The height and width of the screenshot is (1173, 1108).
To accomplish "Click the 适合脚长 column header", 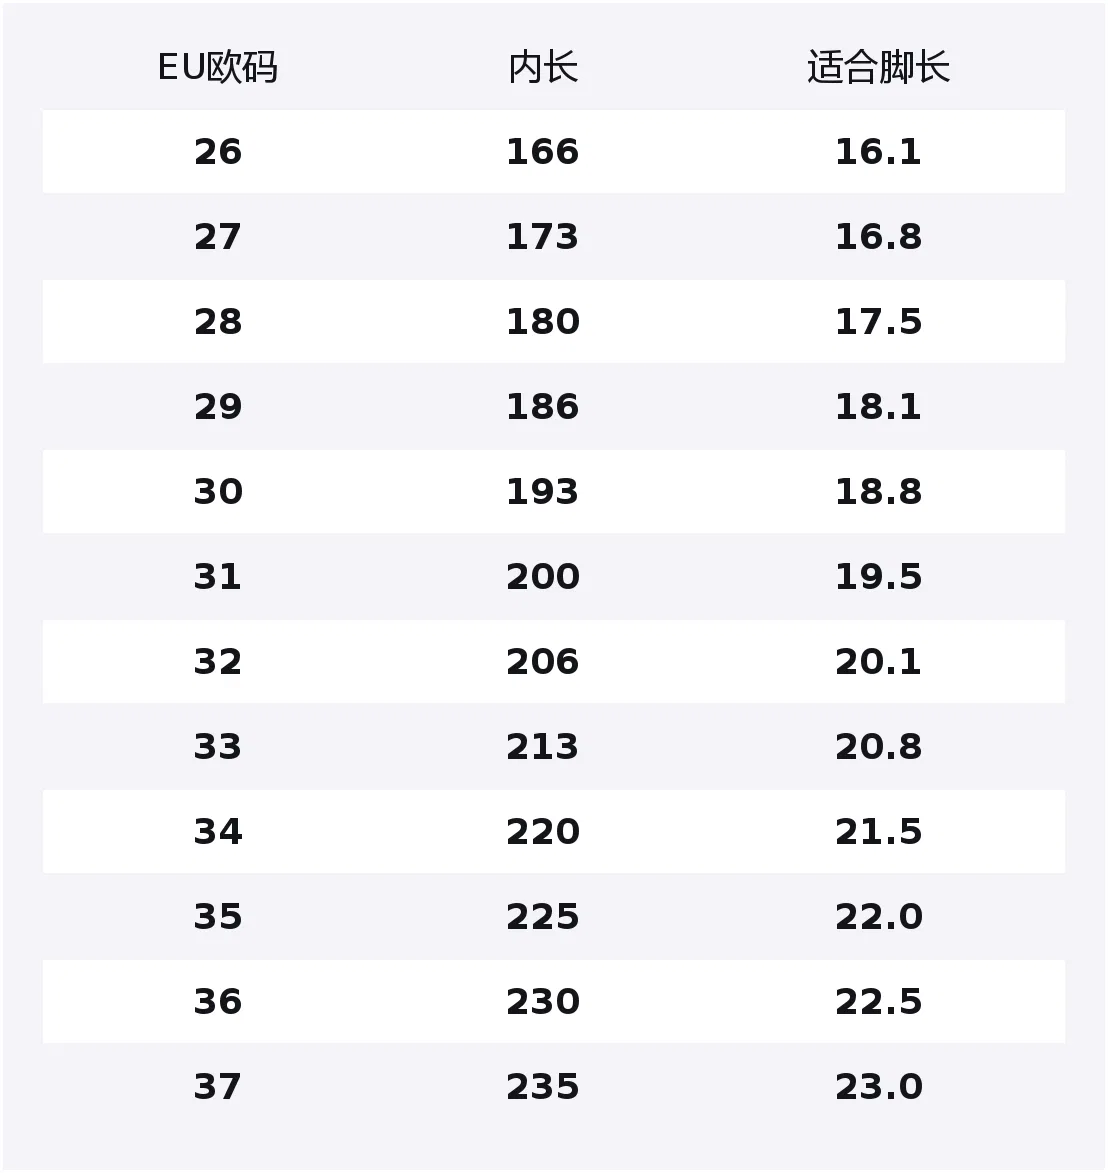I will click(x=878, y=67).
